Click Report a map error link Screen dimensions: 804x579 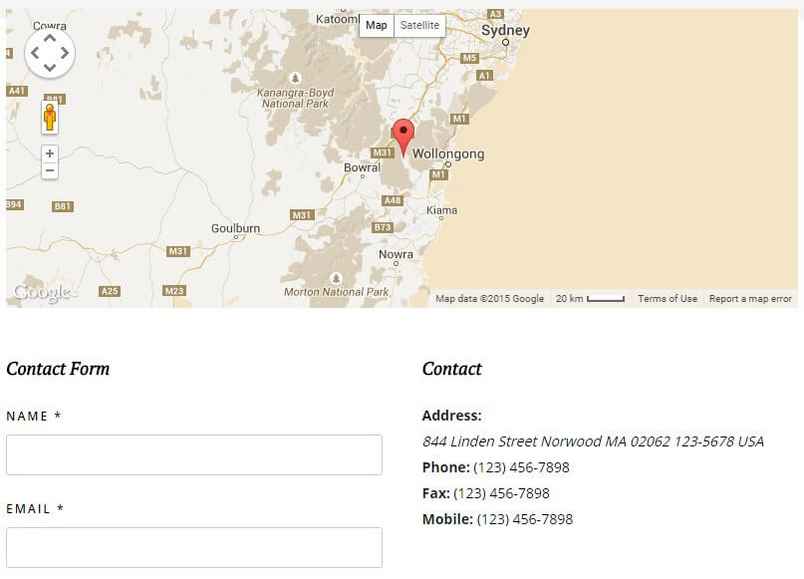tap(750, 299)
